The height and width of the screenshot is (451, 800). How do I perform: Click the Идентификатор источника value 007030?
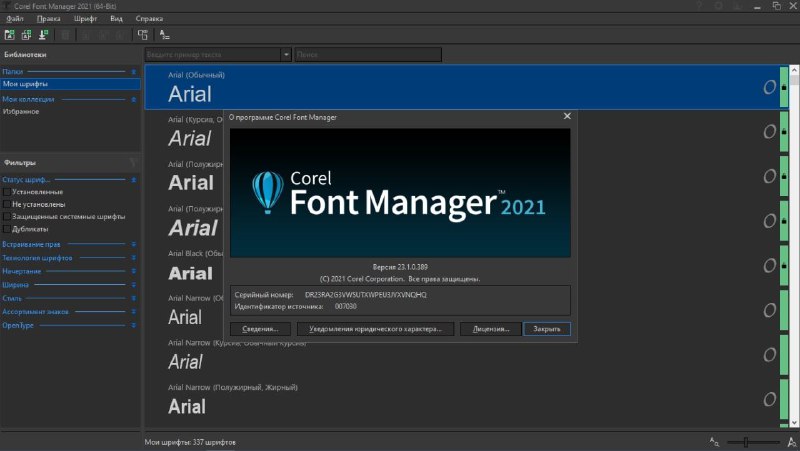345,307
